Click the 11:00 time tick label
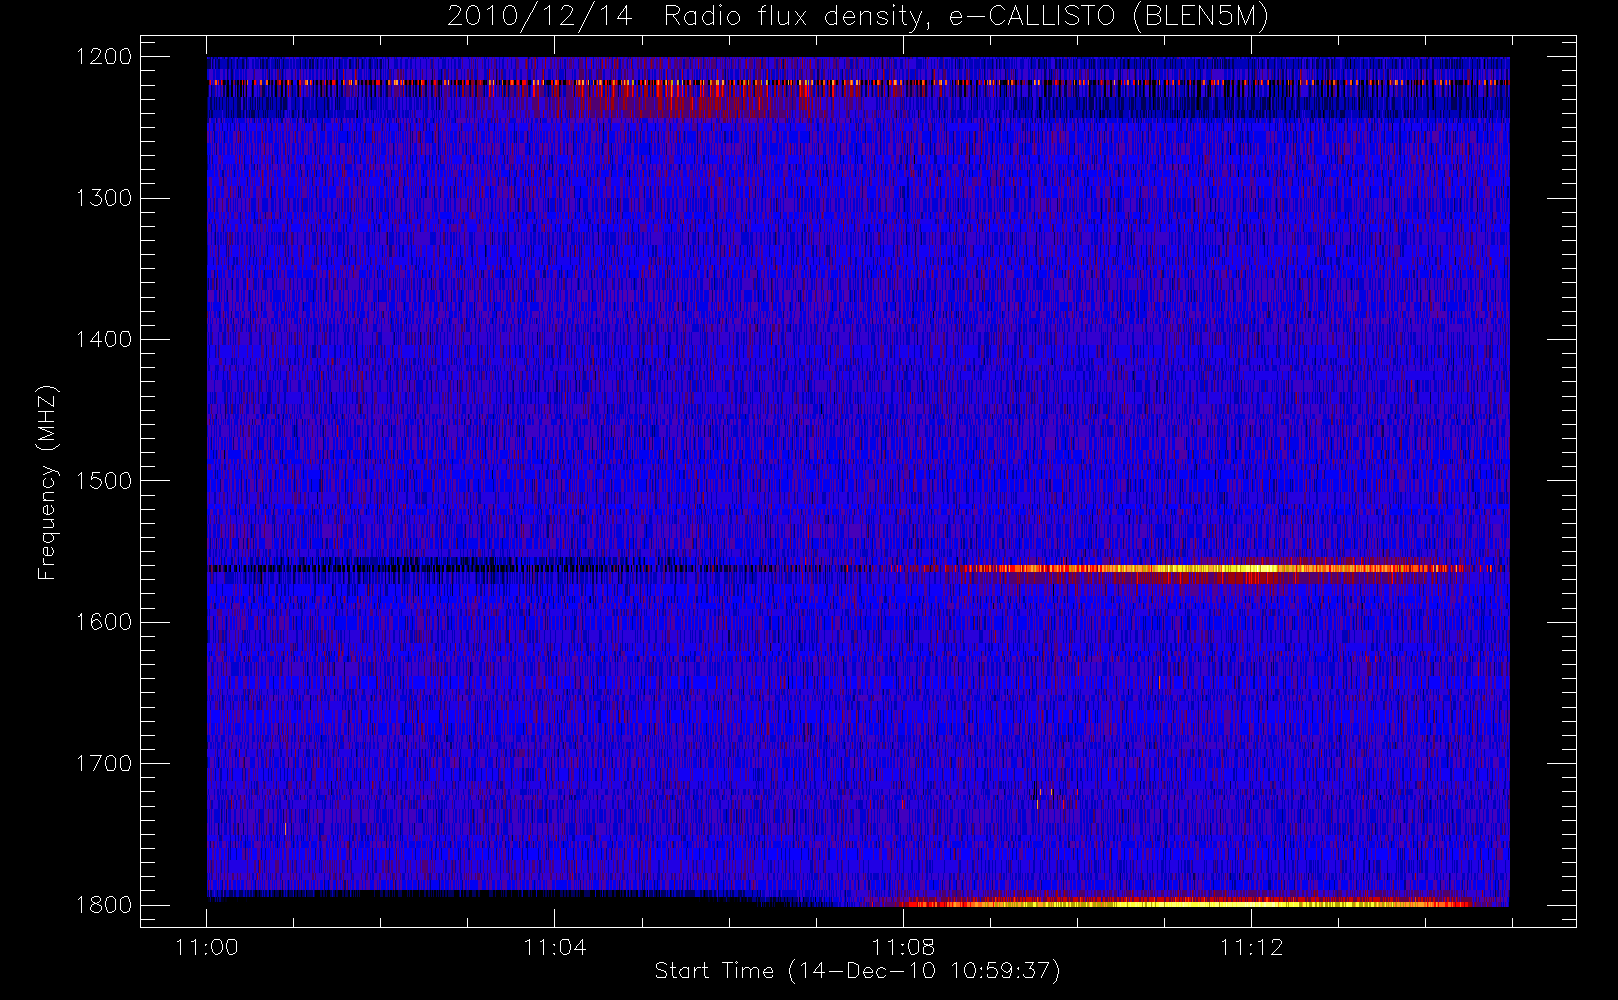This screenshot has width=1618, height=1000. coord(207,947)
